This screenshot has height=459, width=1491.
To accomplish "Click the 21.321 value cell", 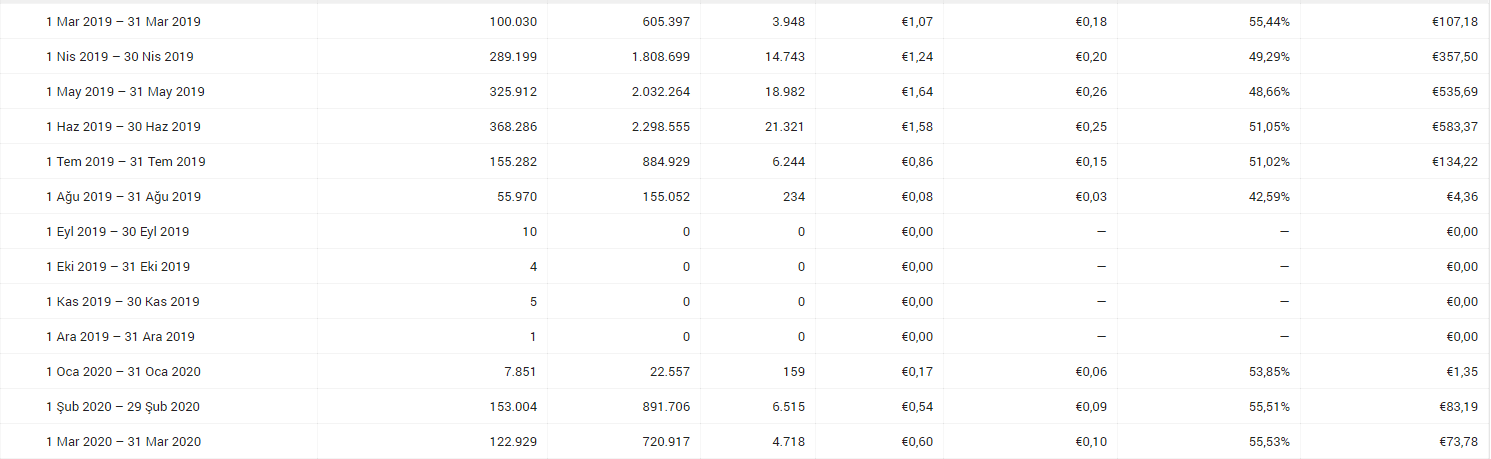I will [783, 127].
